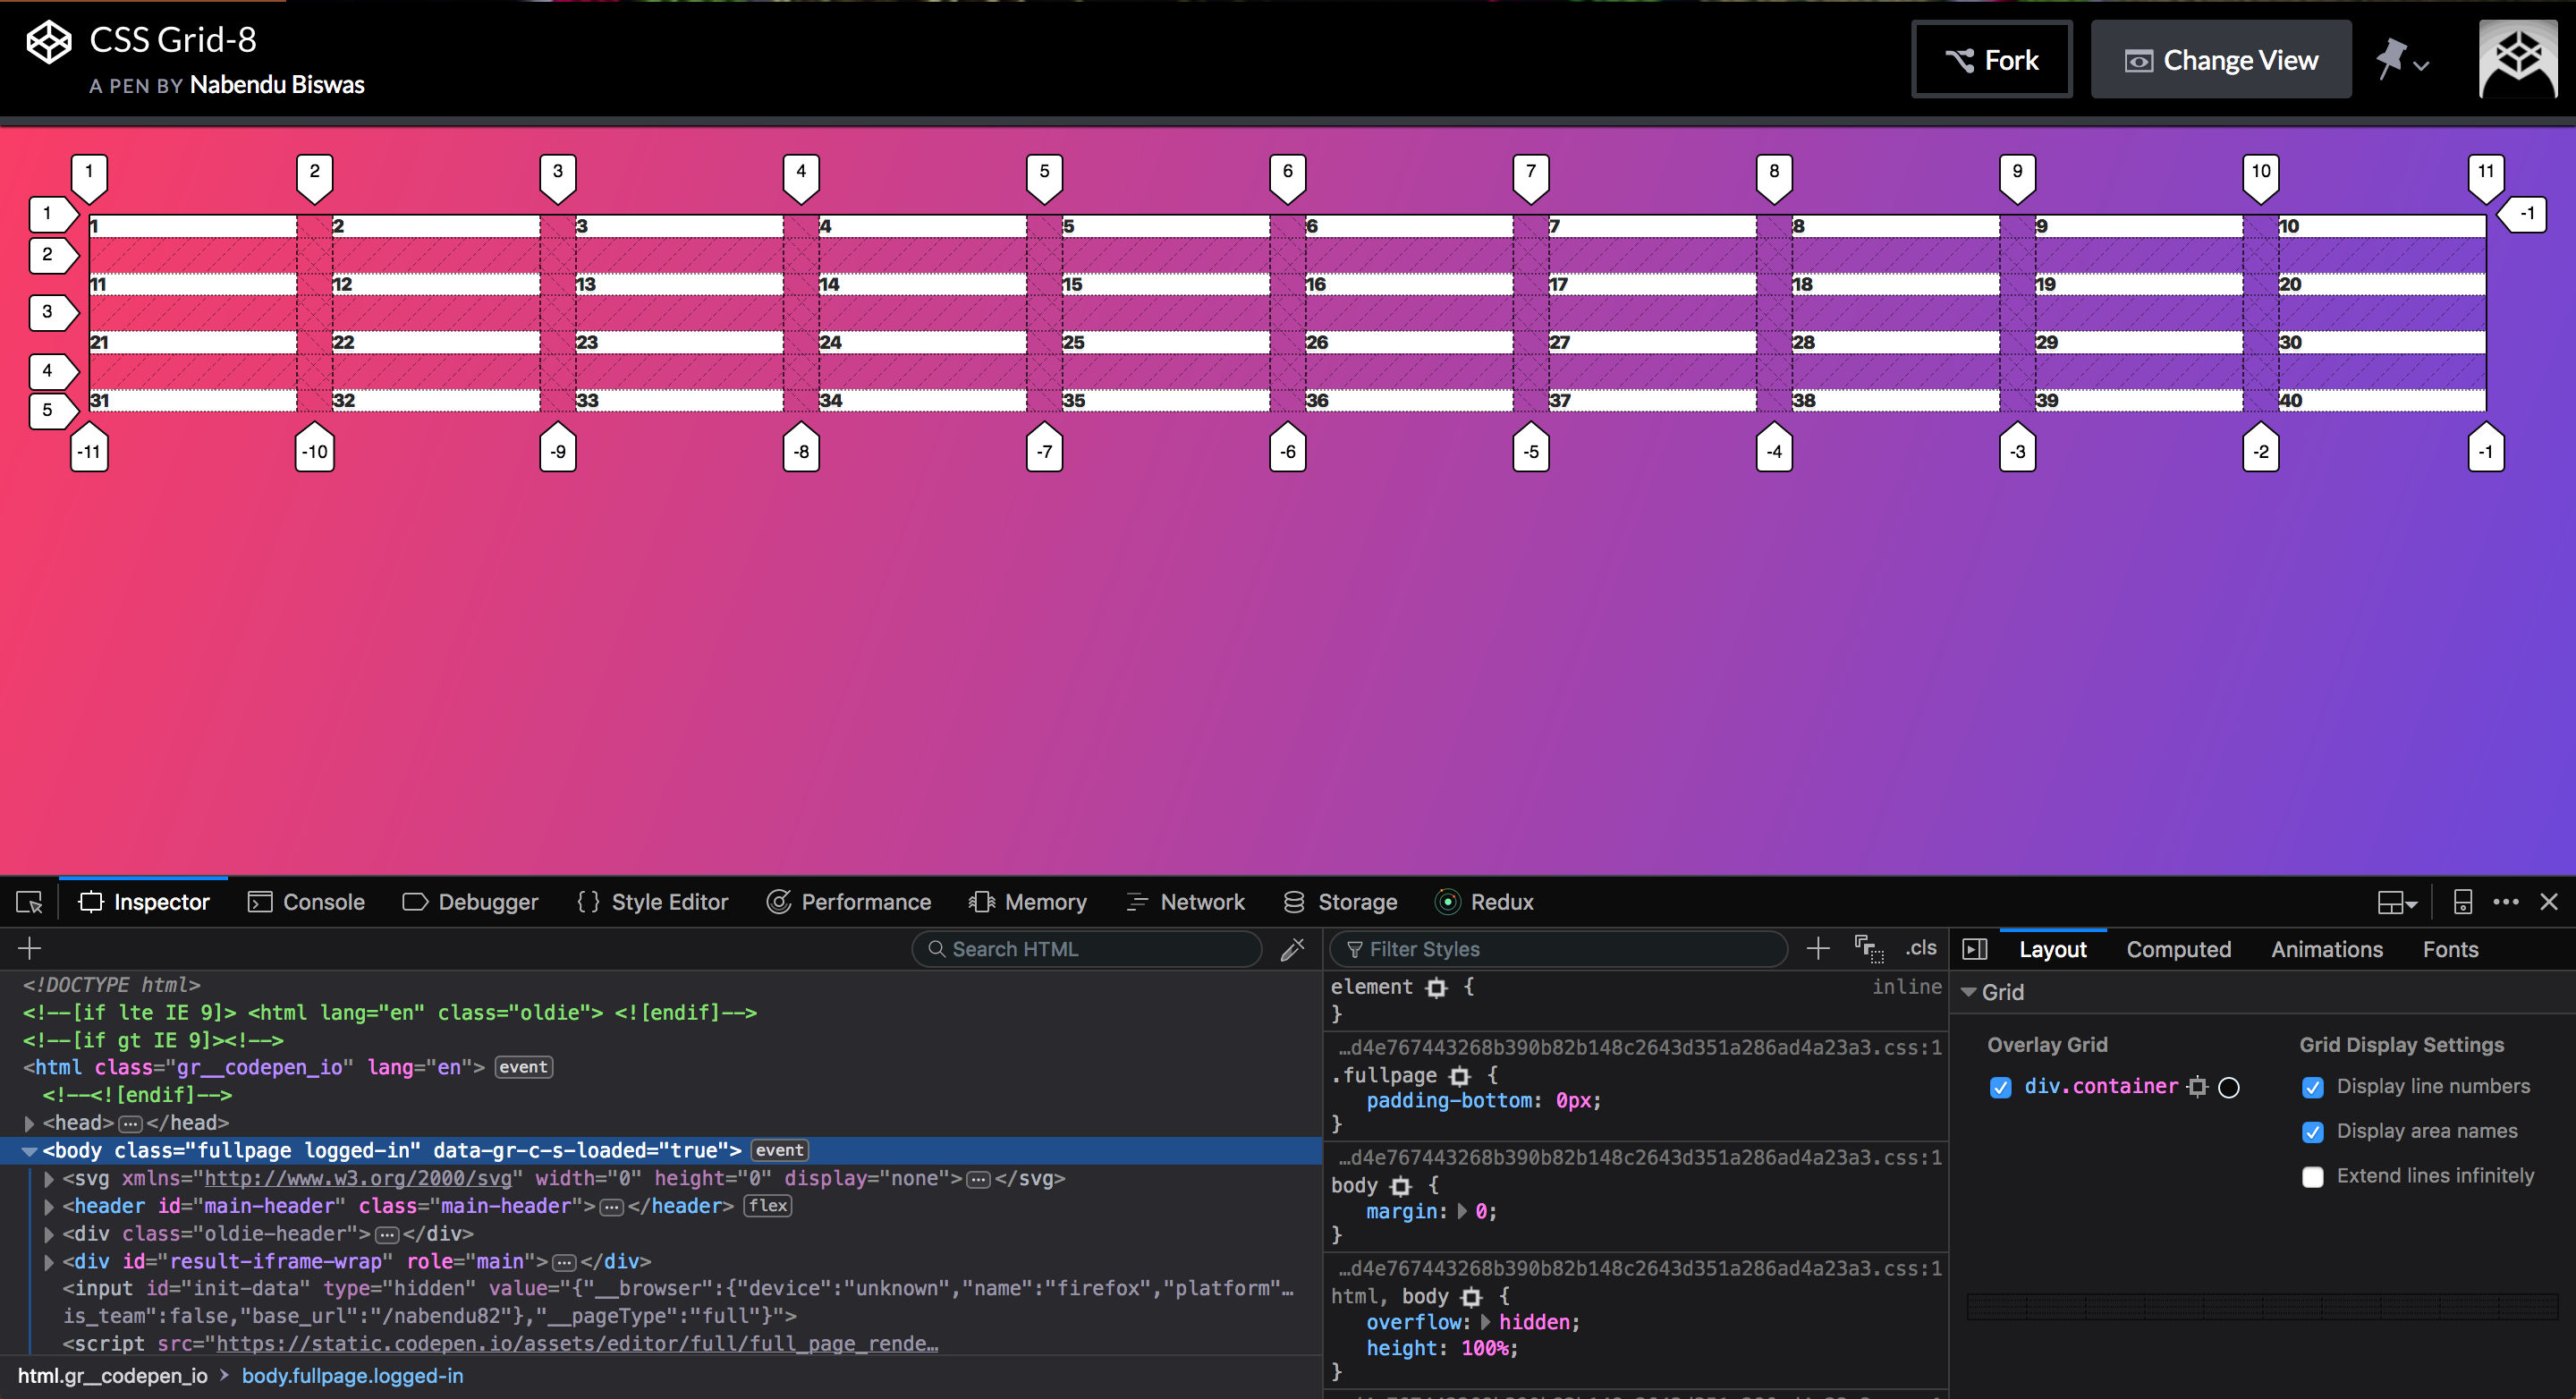Focus the Filter Styles field
Screen dimensions: 2576x1399
click(1559, 949)
